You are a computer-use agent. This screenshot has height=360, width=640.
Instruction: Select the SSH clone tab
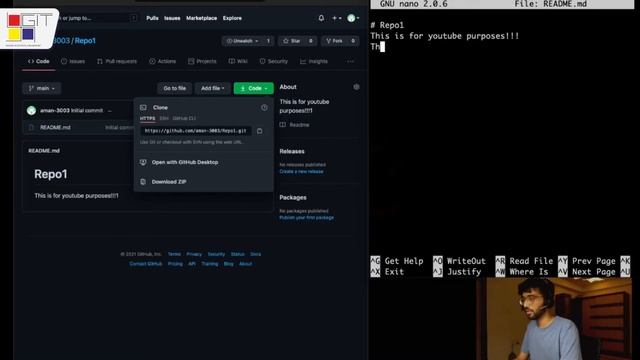pyautogui.click(x=164, y=118)
